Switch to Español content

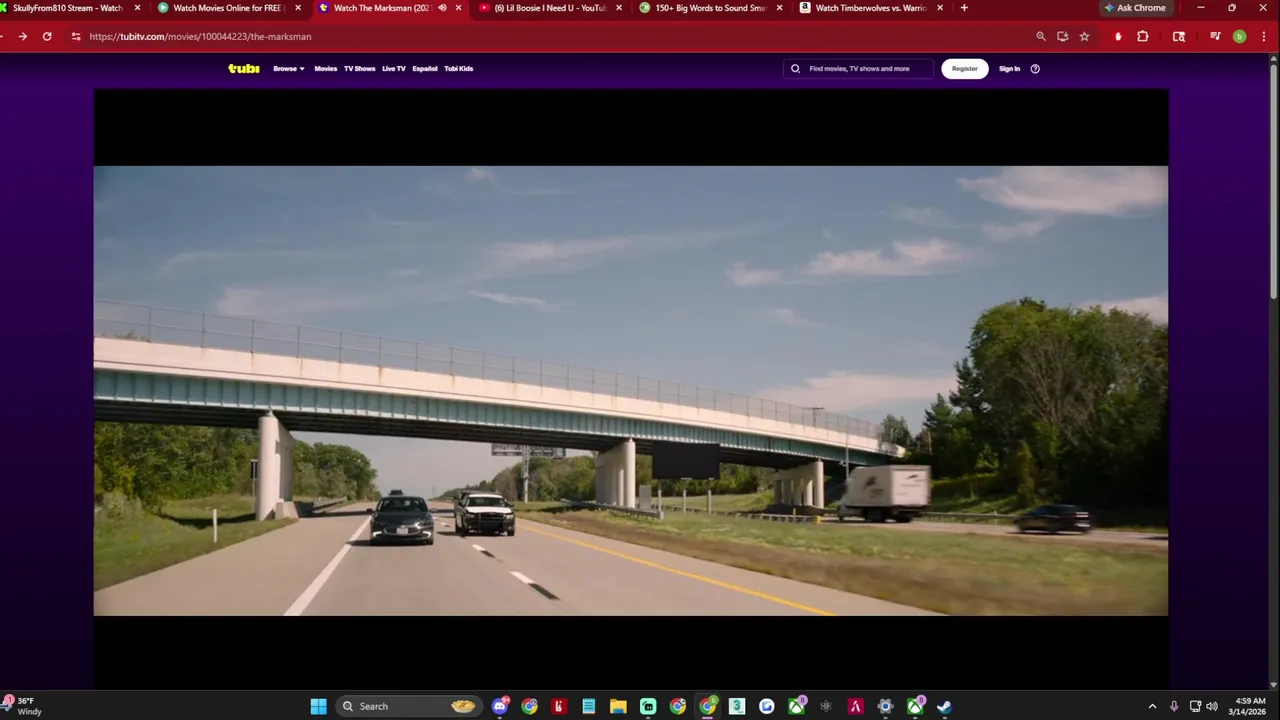coord(425,69)
